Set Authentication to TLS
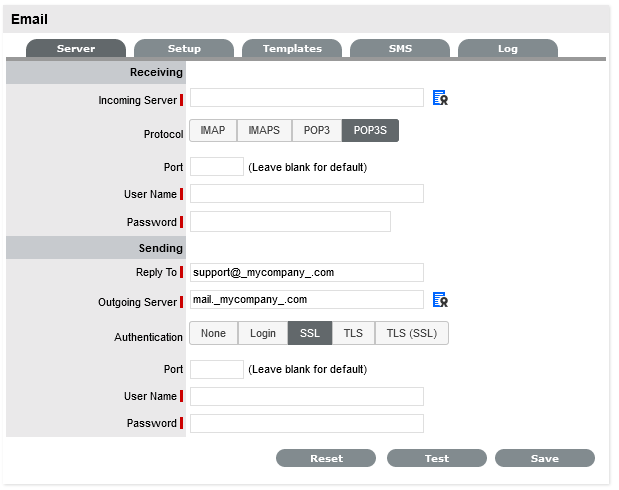Viewport: 619px width, 490px height. click(x=353, y=333)
